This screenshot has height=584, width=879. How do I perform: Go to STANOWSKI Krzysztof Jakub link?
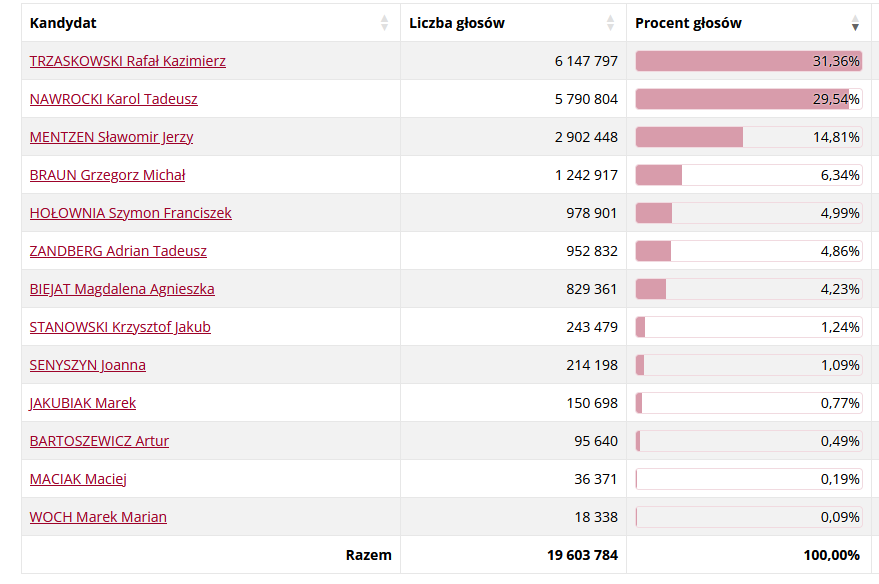120,327
